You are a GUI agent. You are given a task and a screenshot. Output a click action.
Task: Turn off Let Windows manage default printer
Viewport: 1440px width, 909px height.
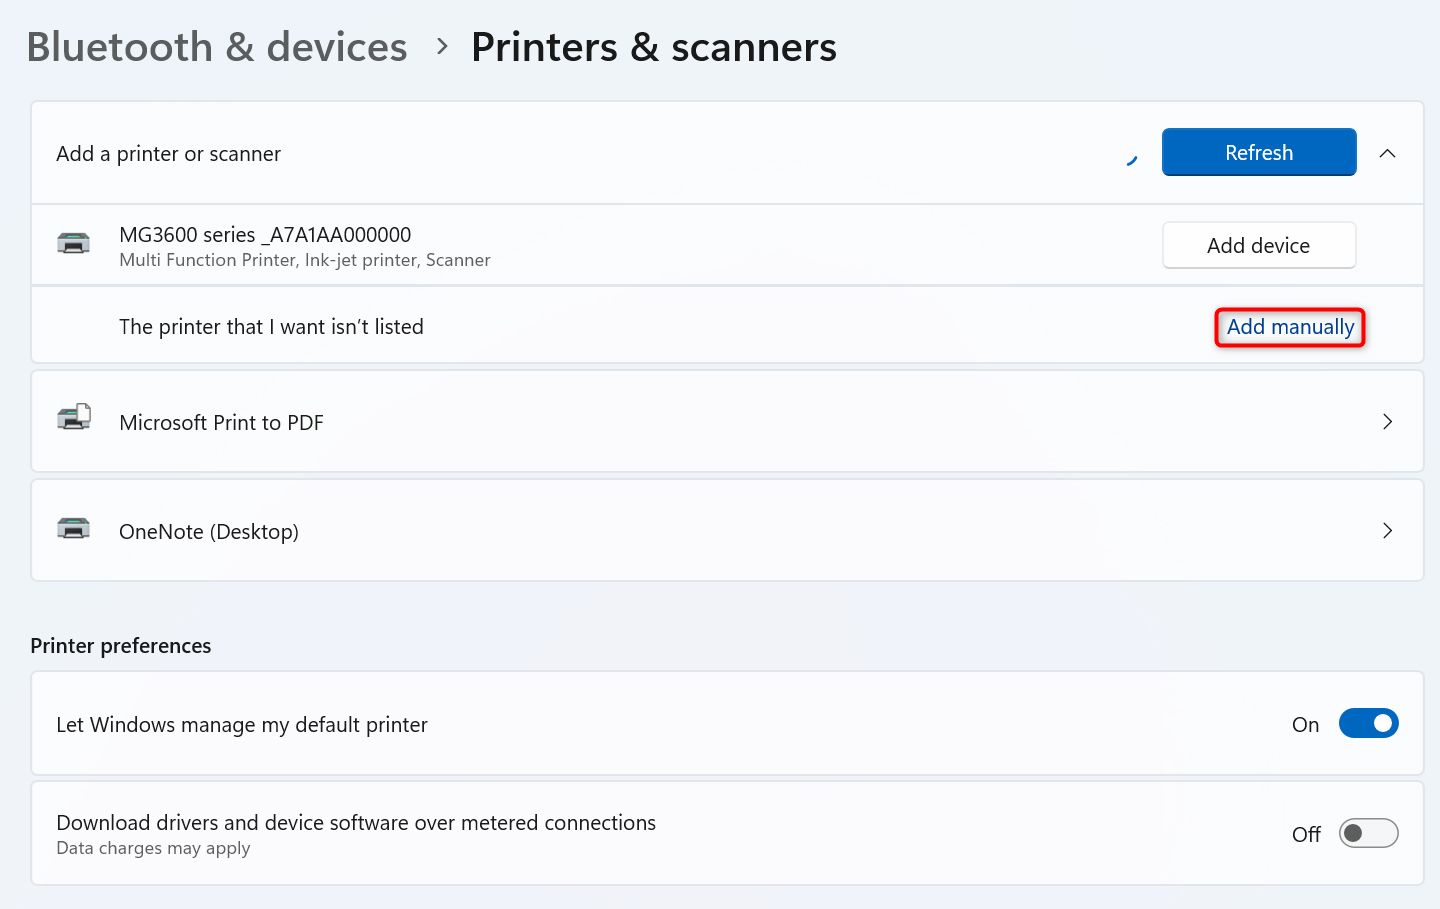coord(1368,723)
